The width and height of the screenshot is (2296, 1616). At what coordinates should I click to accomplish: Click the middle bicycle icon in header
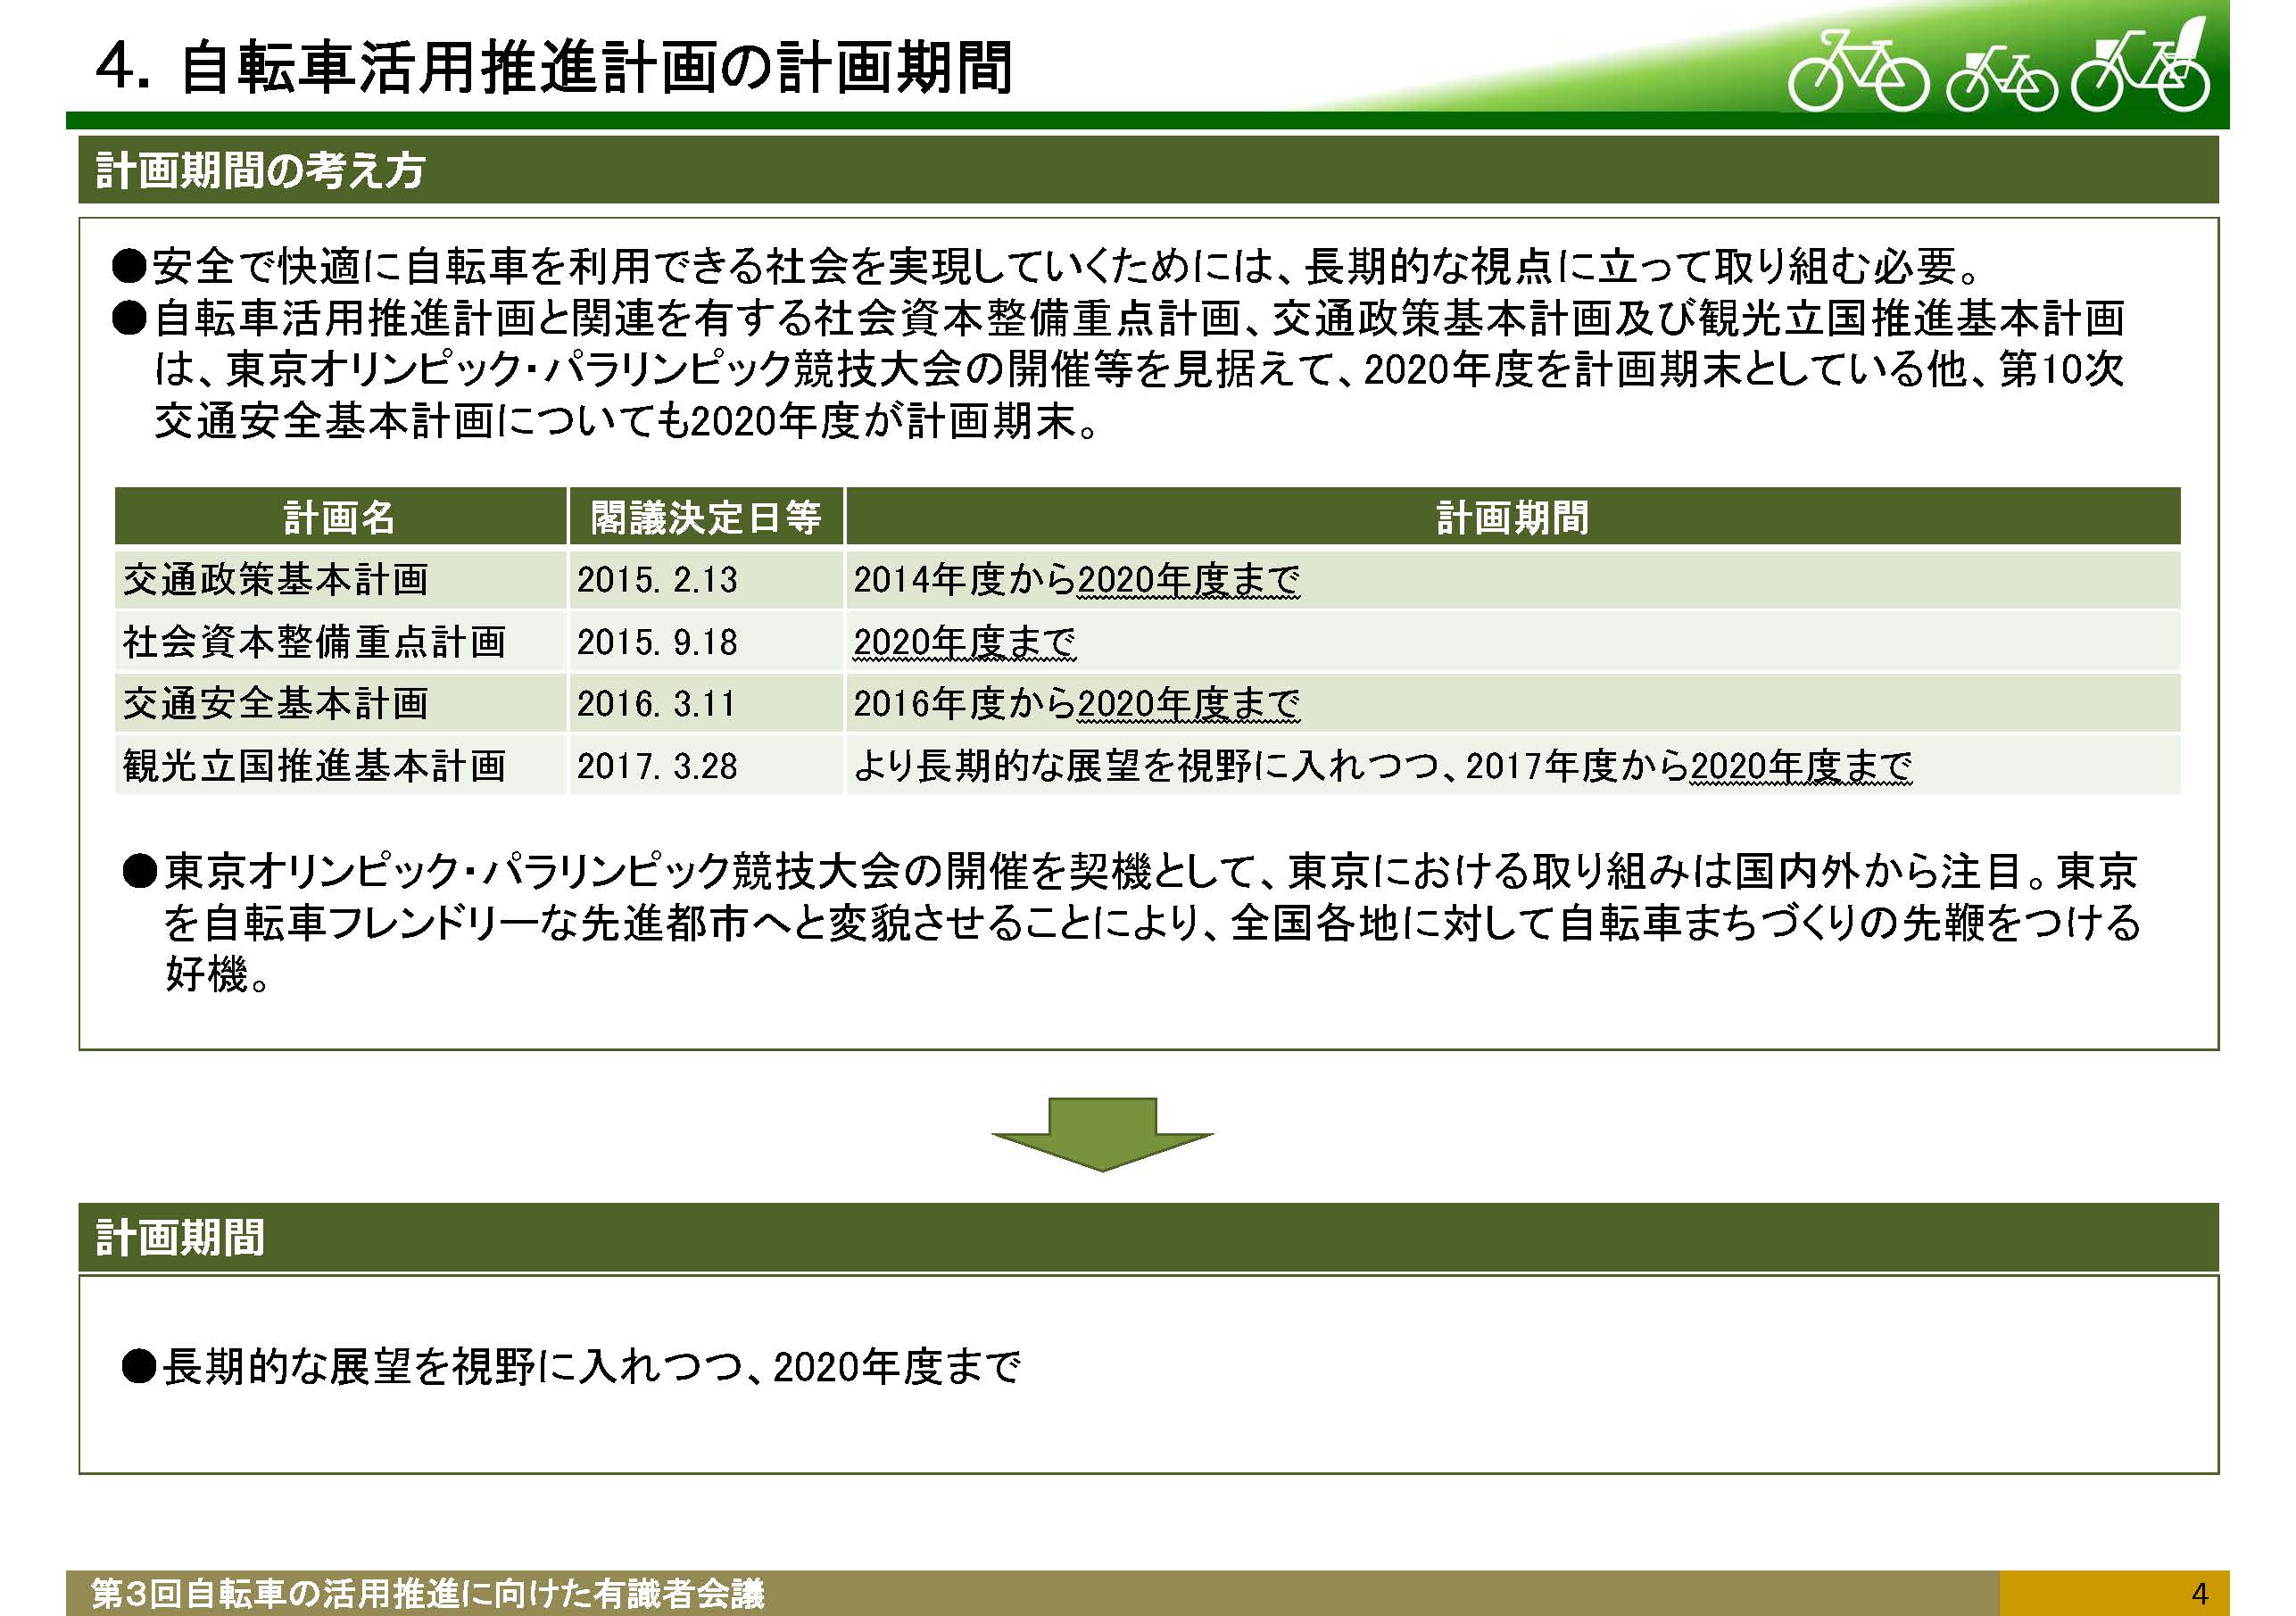click(2001, 79)
